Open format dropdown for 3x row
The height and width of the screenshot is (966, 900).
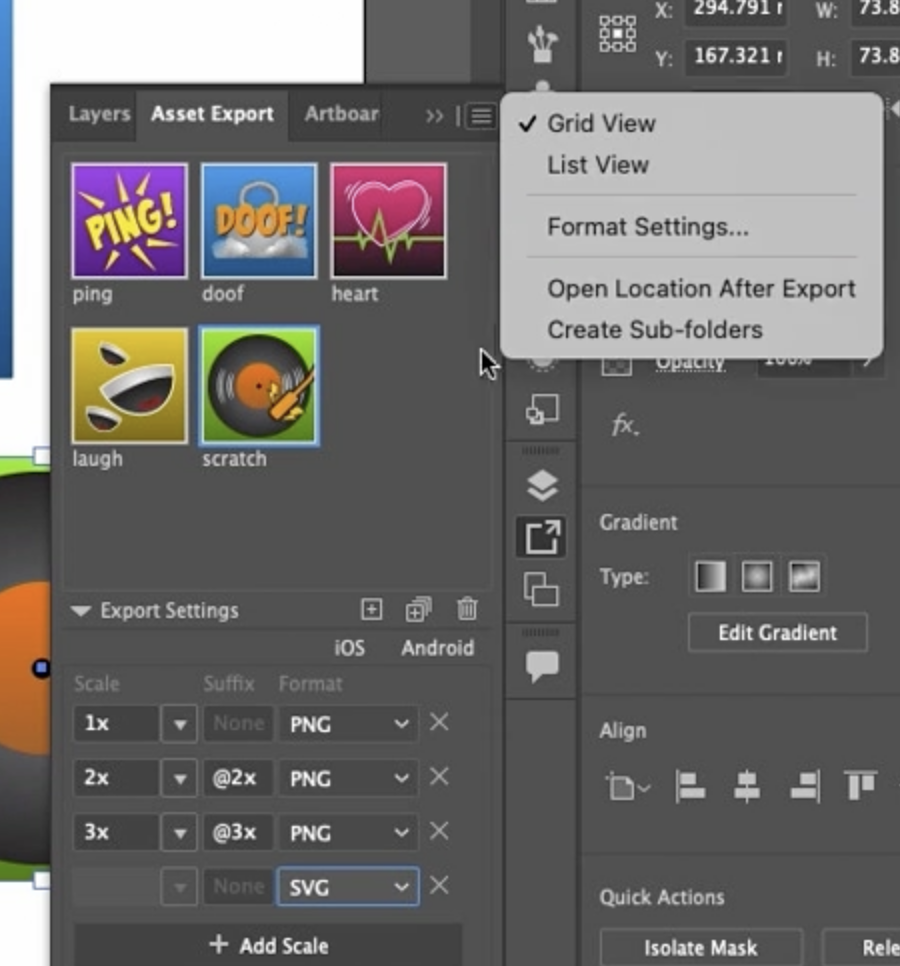coord(349,833)
